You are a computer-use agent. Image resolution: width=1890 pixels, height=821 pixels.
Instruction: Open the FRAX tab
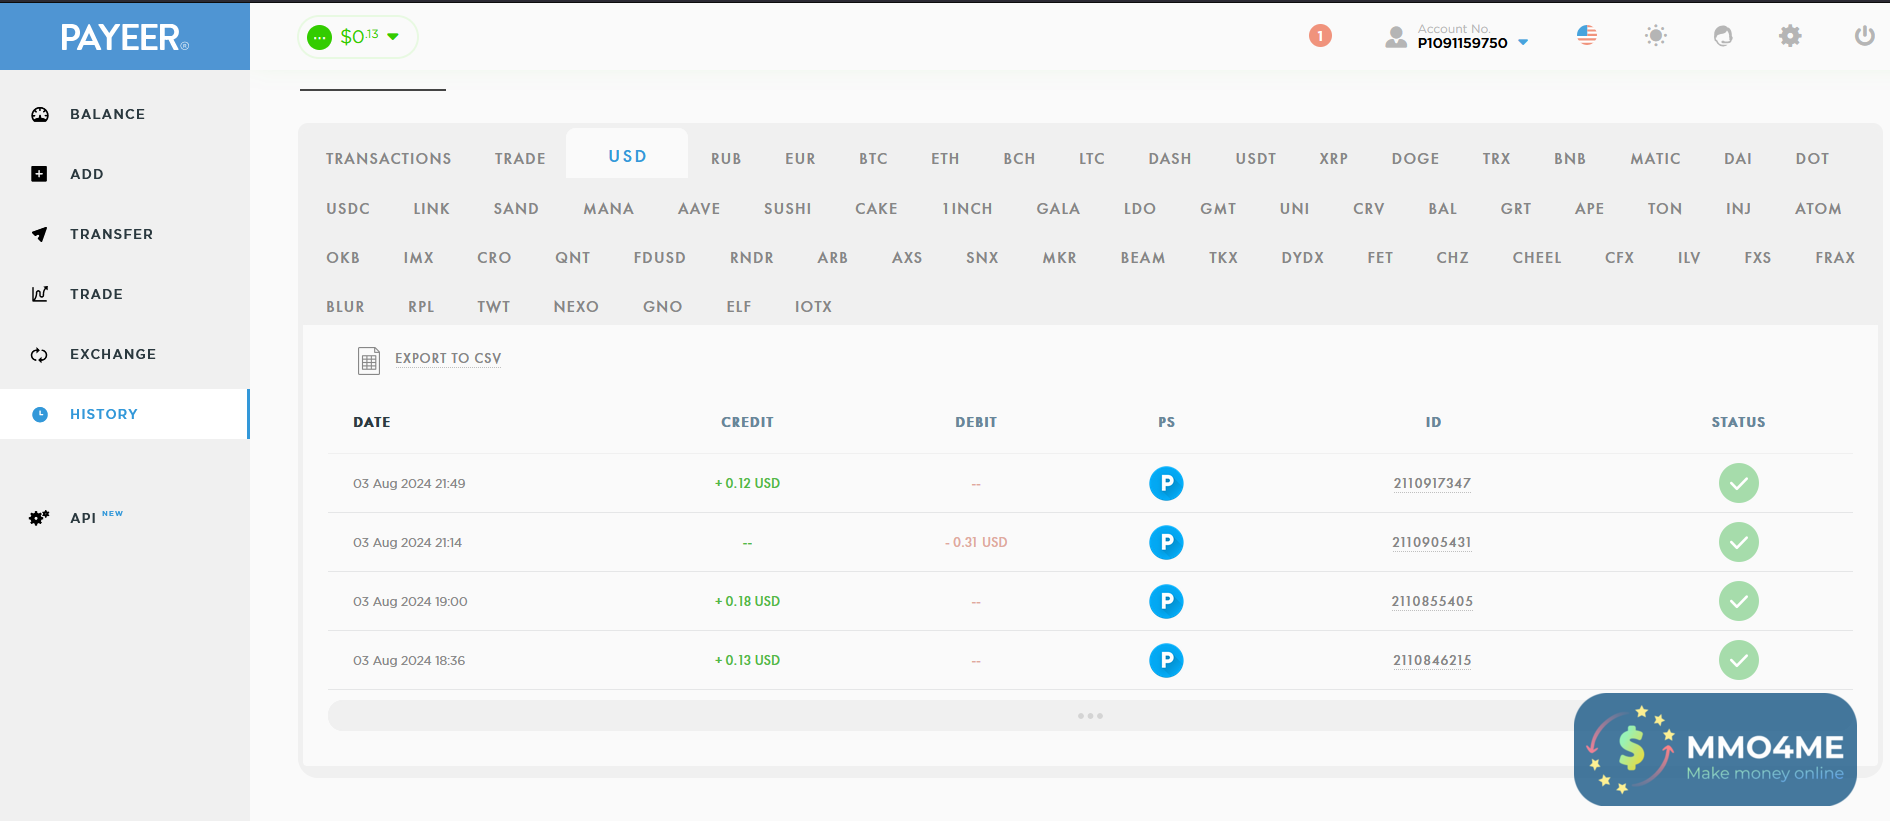pos(1835,258)
